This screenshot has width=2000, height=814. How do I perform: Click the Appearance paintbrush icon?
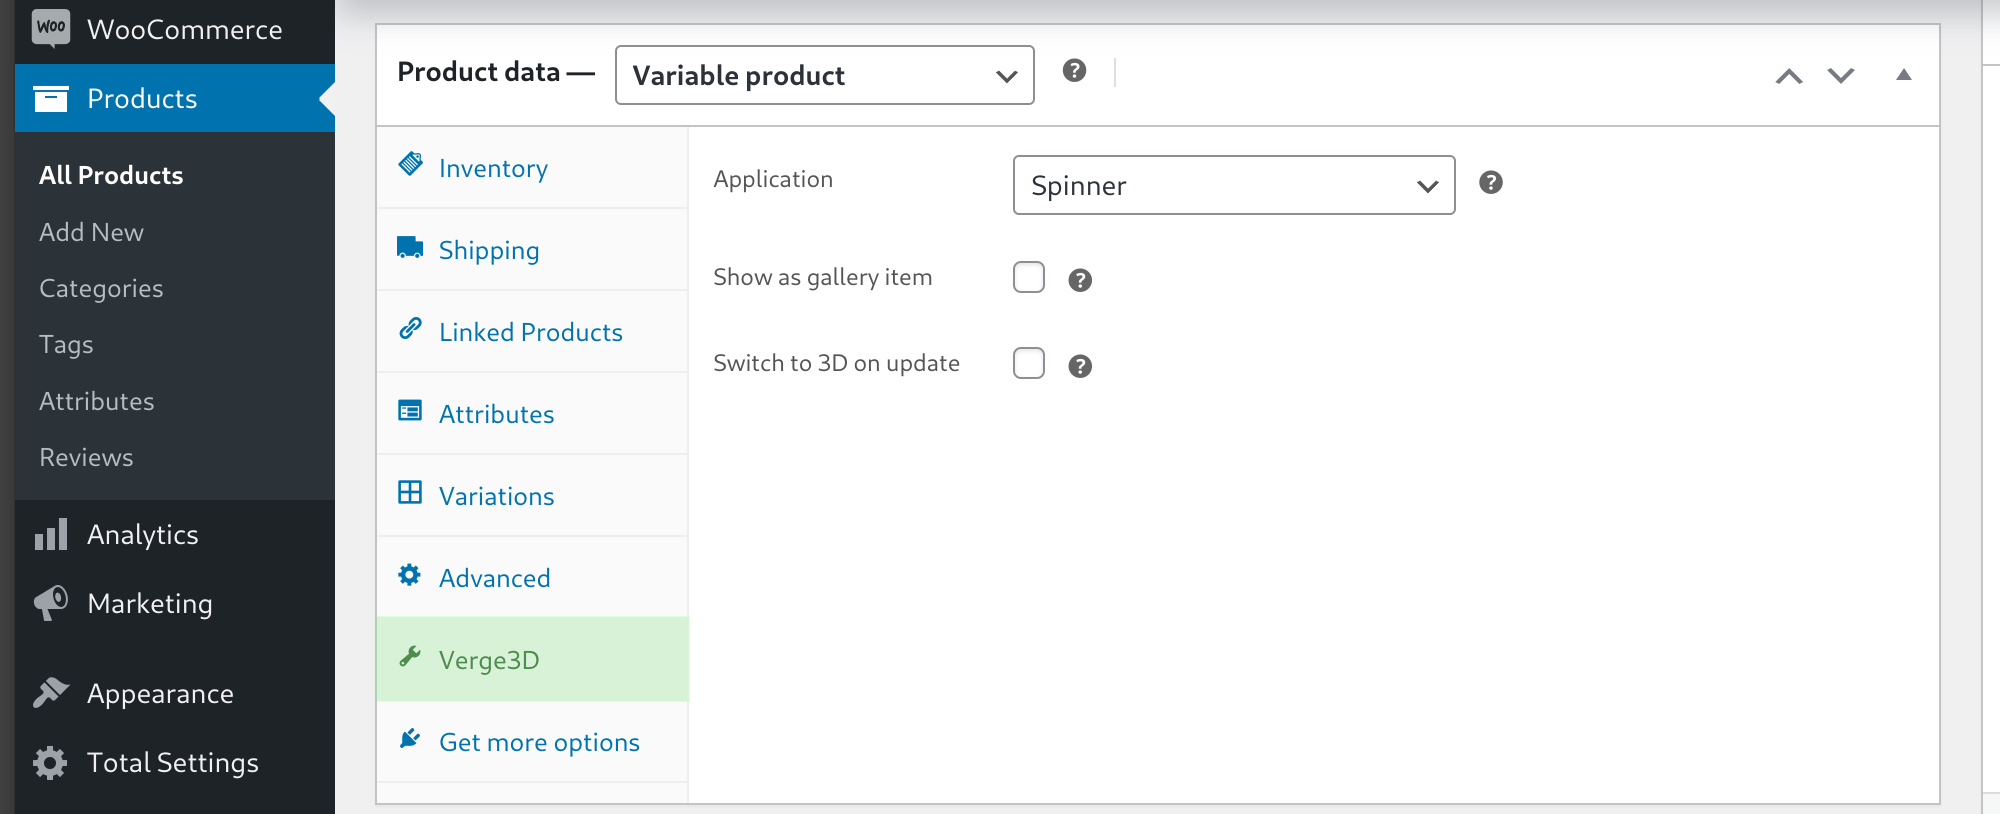pos(51,693)
